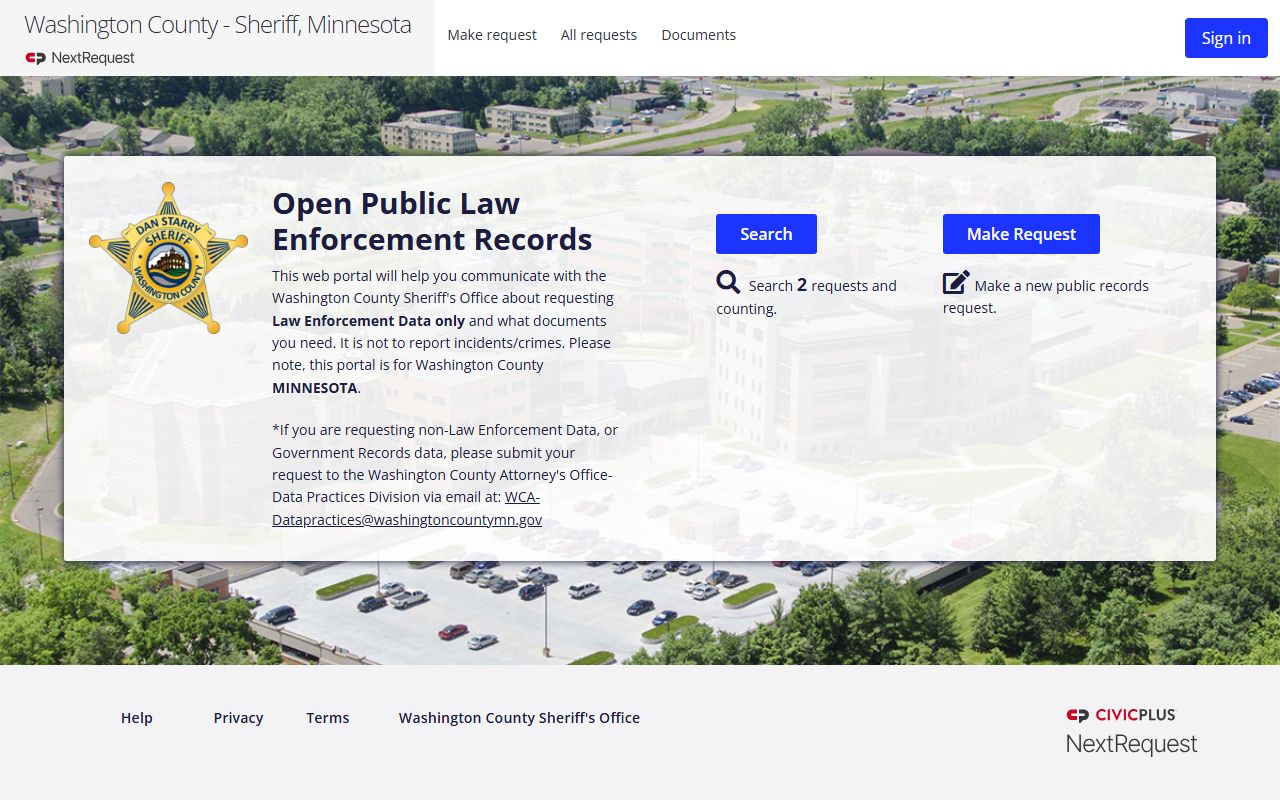1280x800 pixels.
Task: Click the CivicPlus NextRequest footer logo
Action: coord(1131,731)
